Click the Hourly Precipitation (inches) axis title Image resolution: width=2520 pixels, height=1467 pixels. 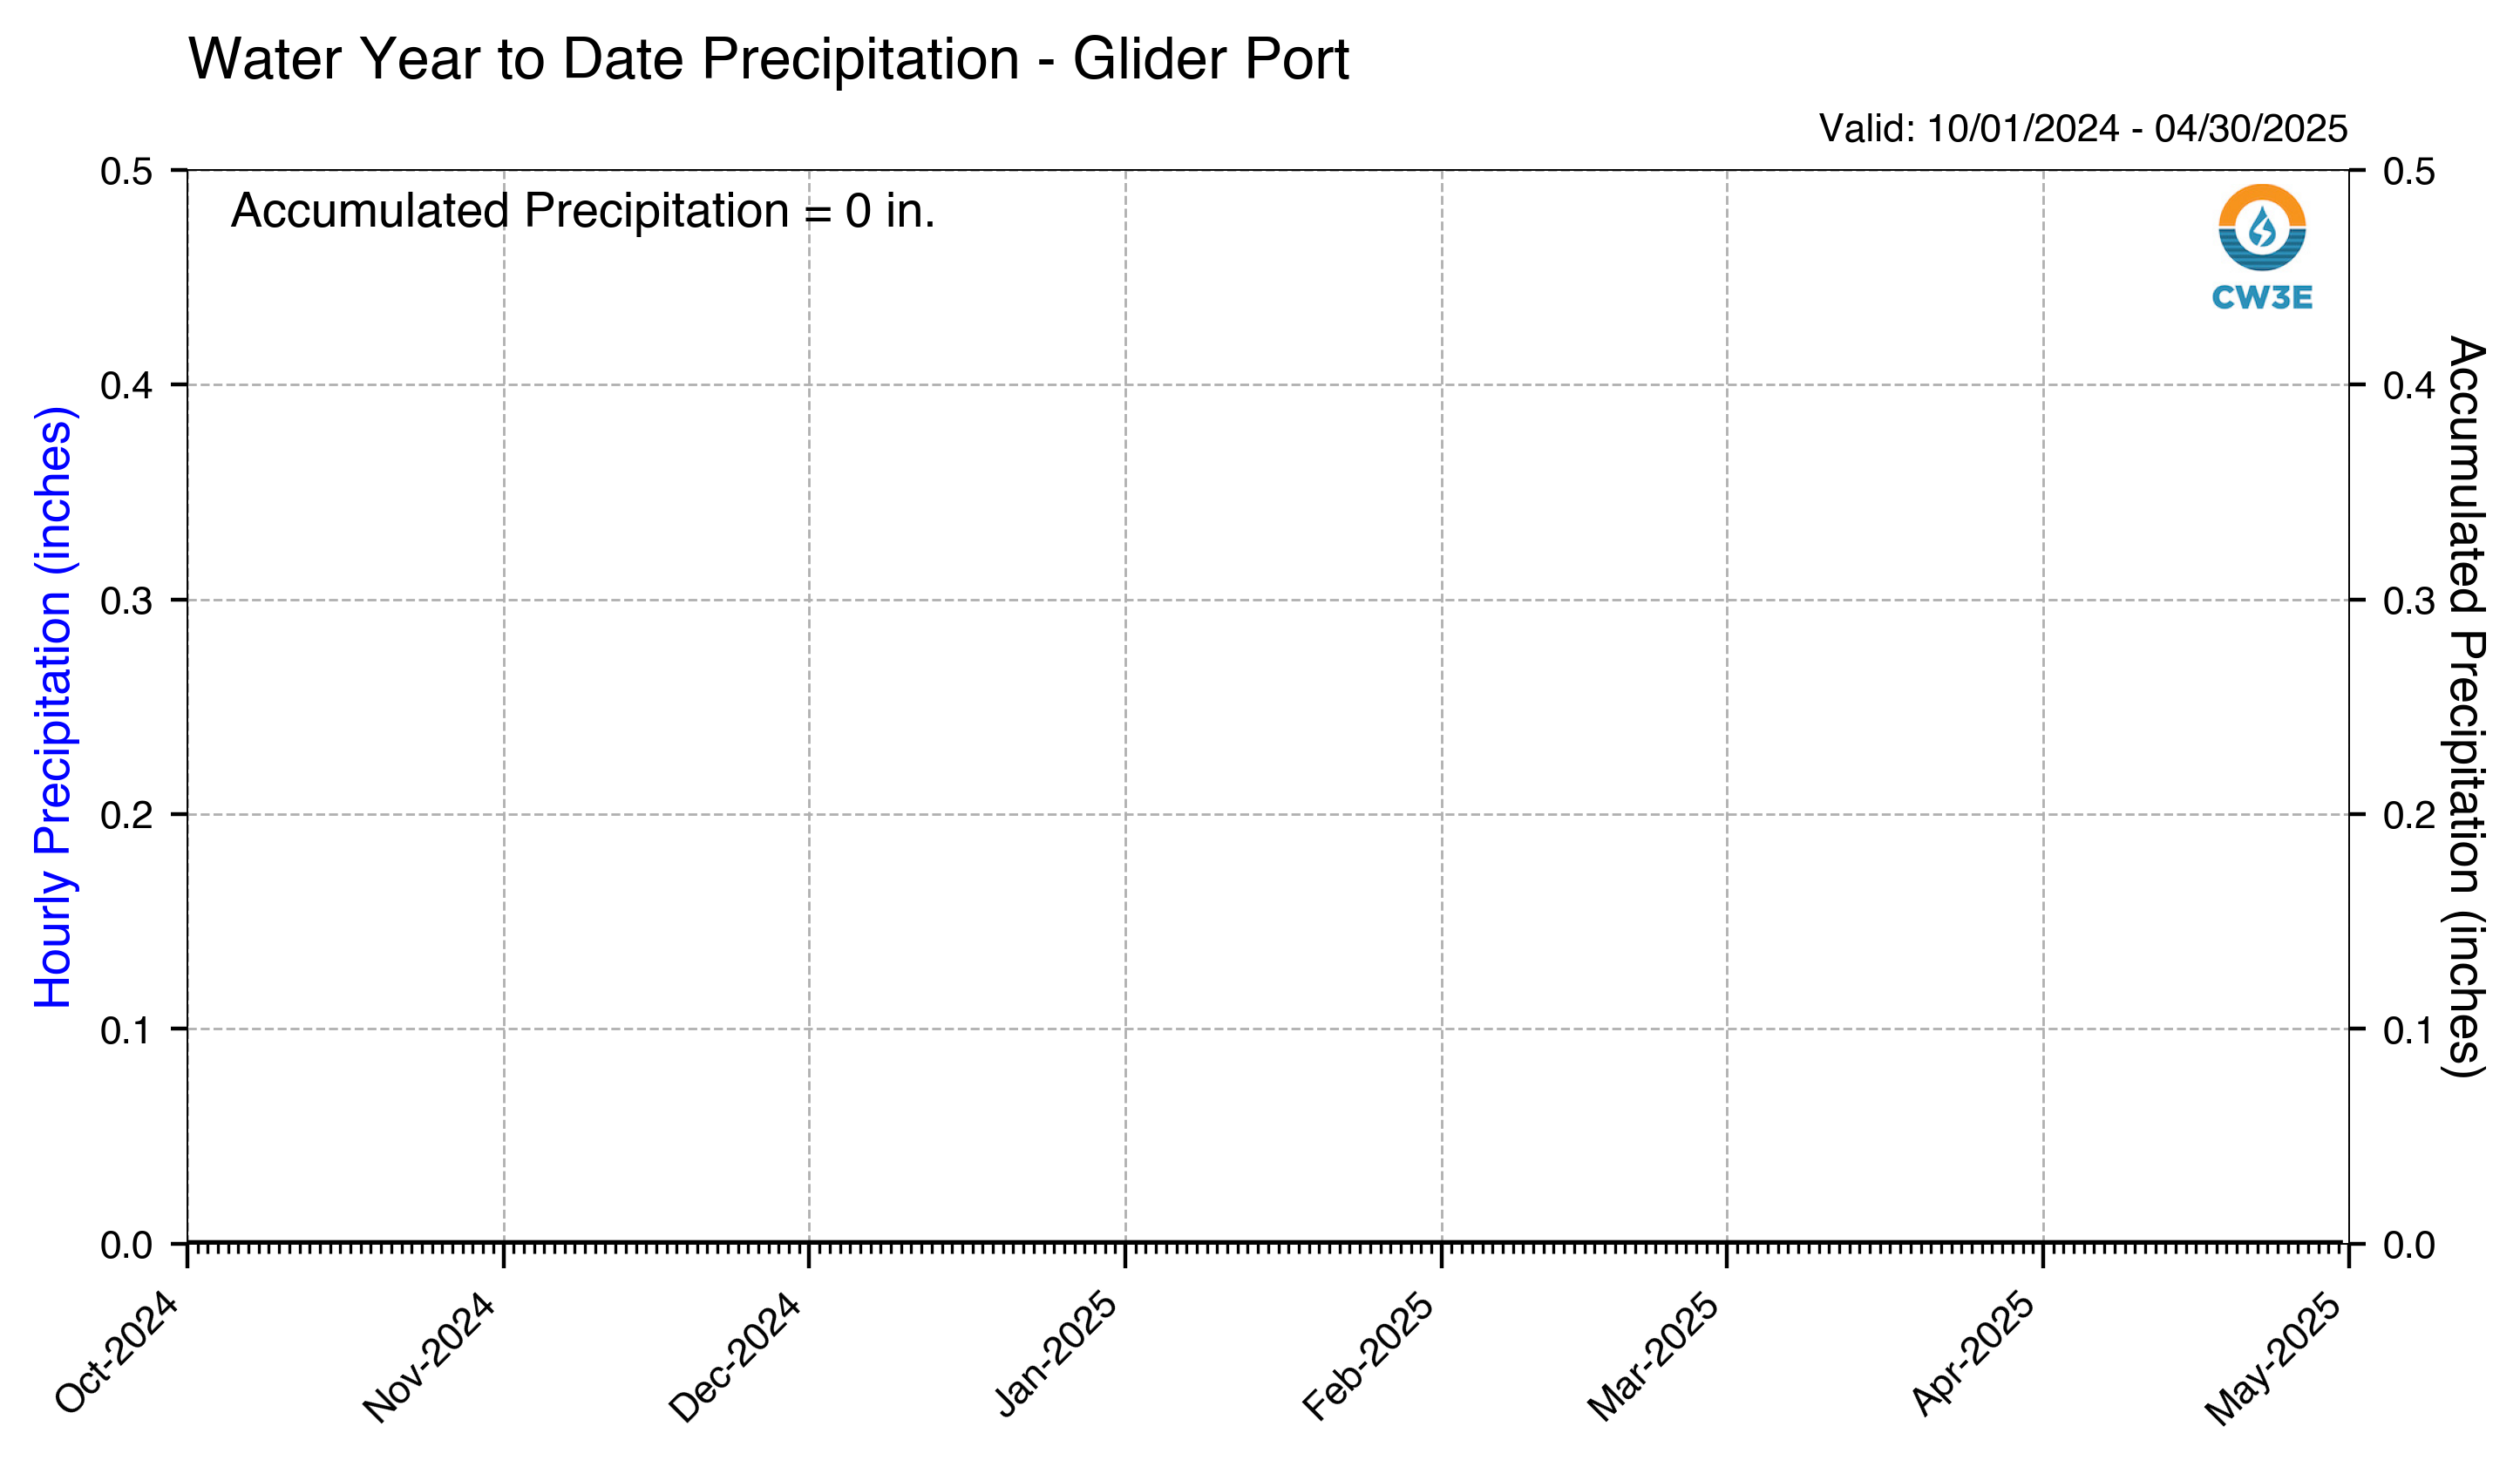[54, 707]
